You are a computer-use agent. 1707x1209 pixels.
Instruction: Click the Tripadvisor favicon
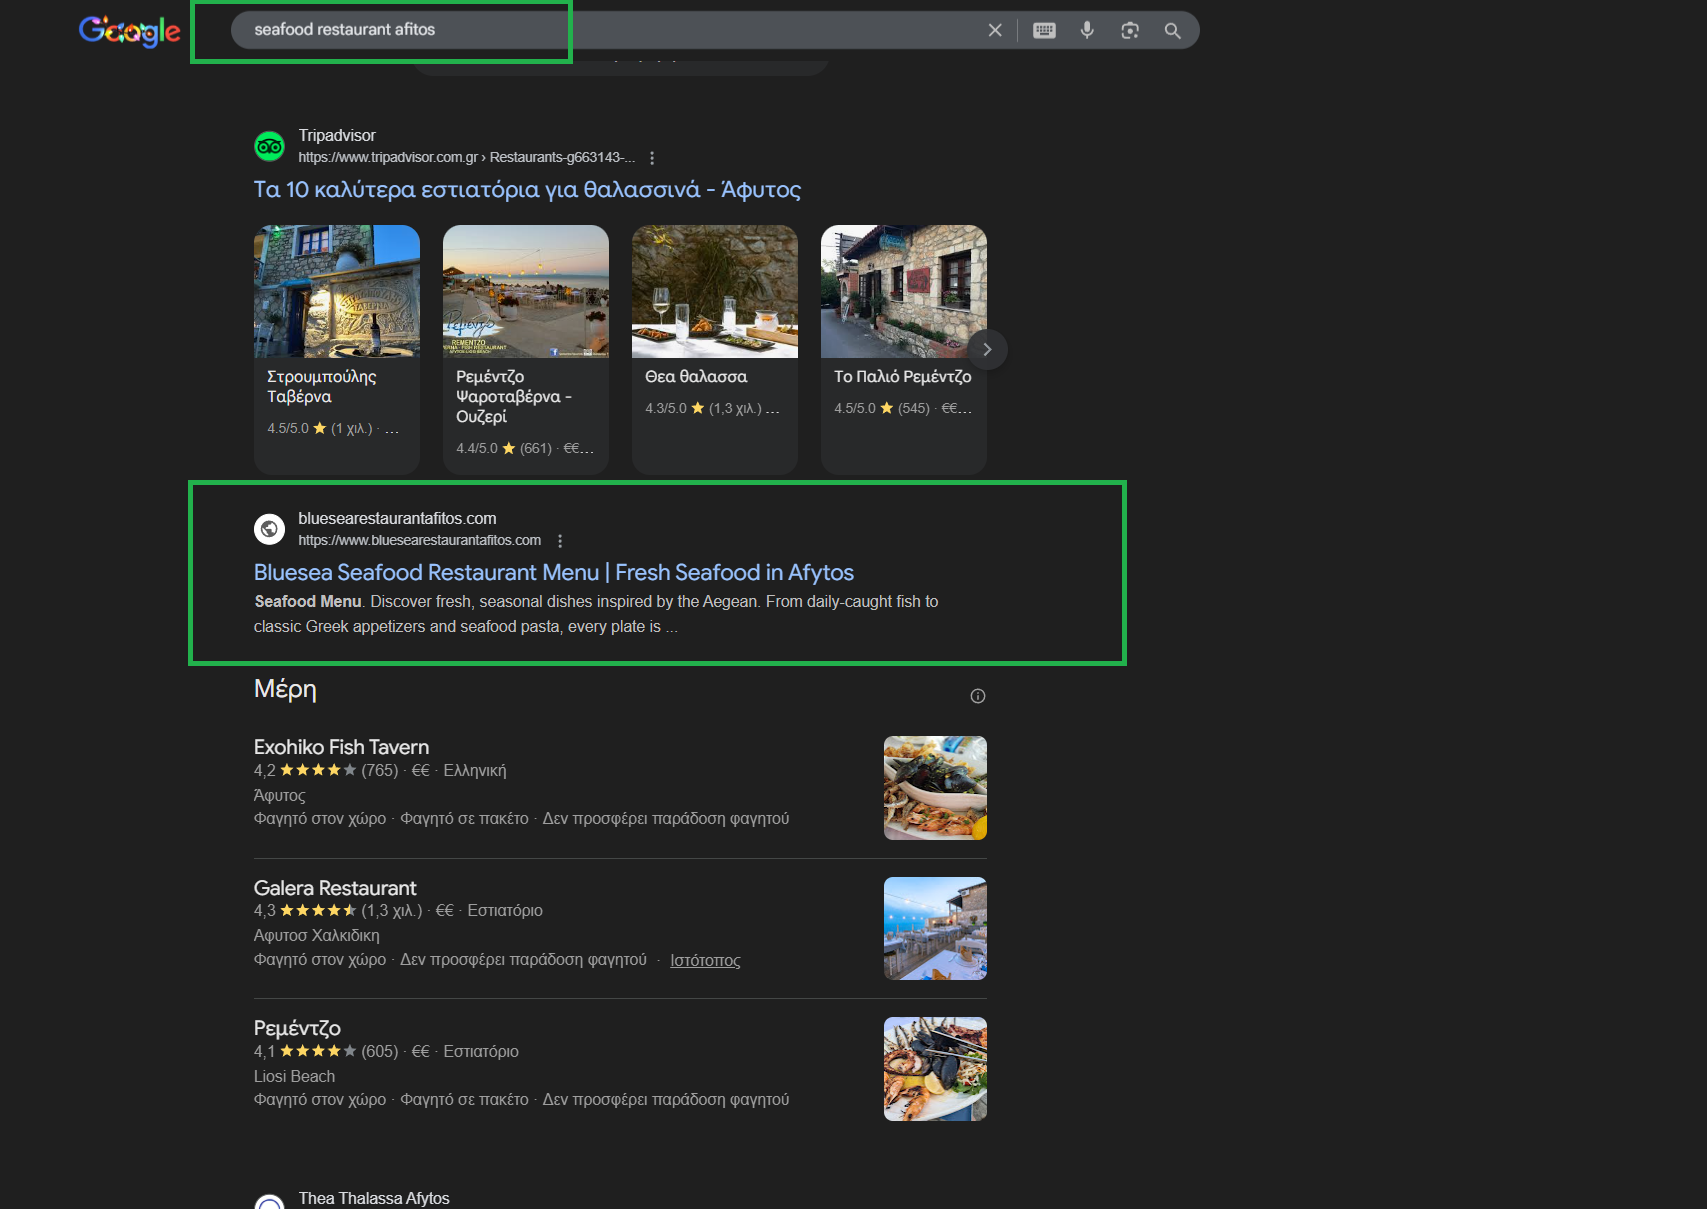click(269, 146)
